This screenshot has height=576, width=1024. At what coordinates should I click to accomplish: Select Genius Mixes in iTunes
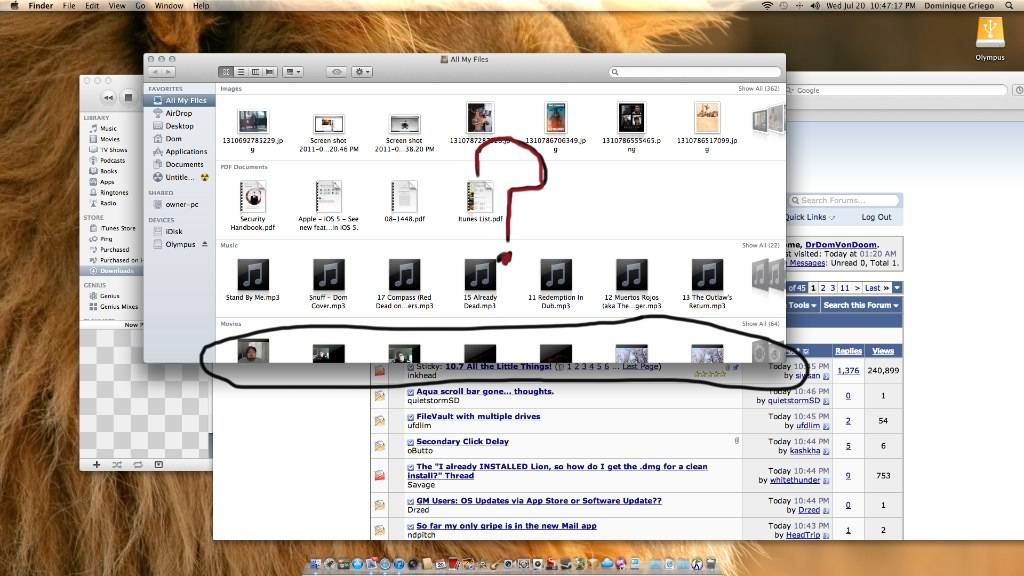point(119,307)
